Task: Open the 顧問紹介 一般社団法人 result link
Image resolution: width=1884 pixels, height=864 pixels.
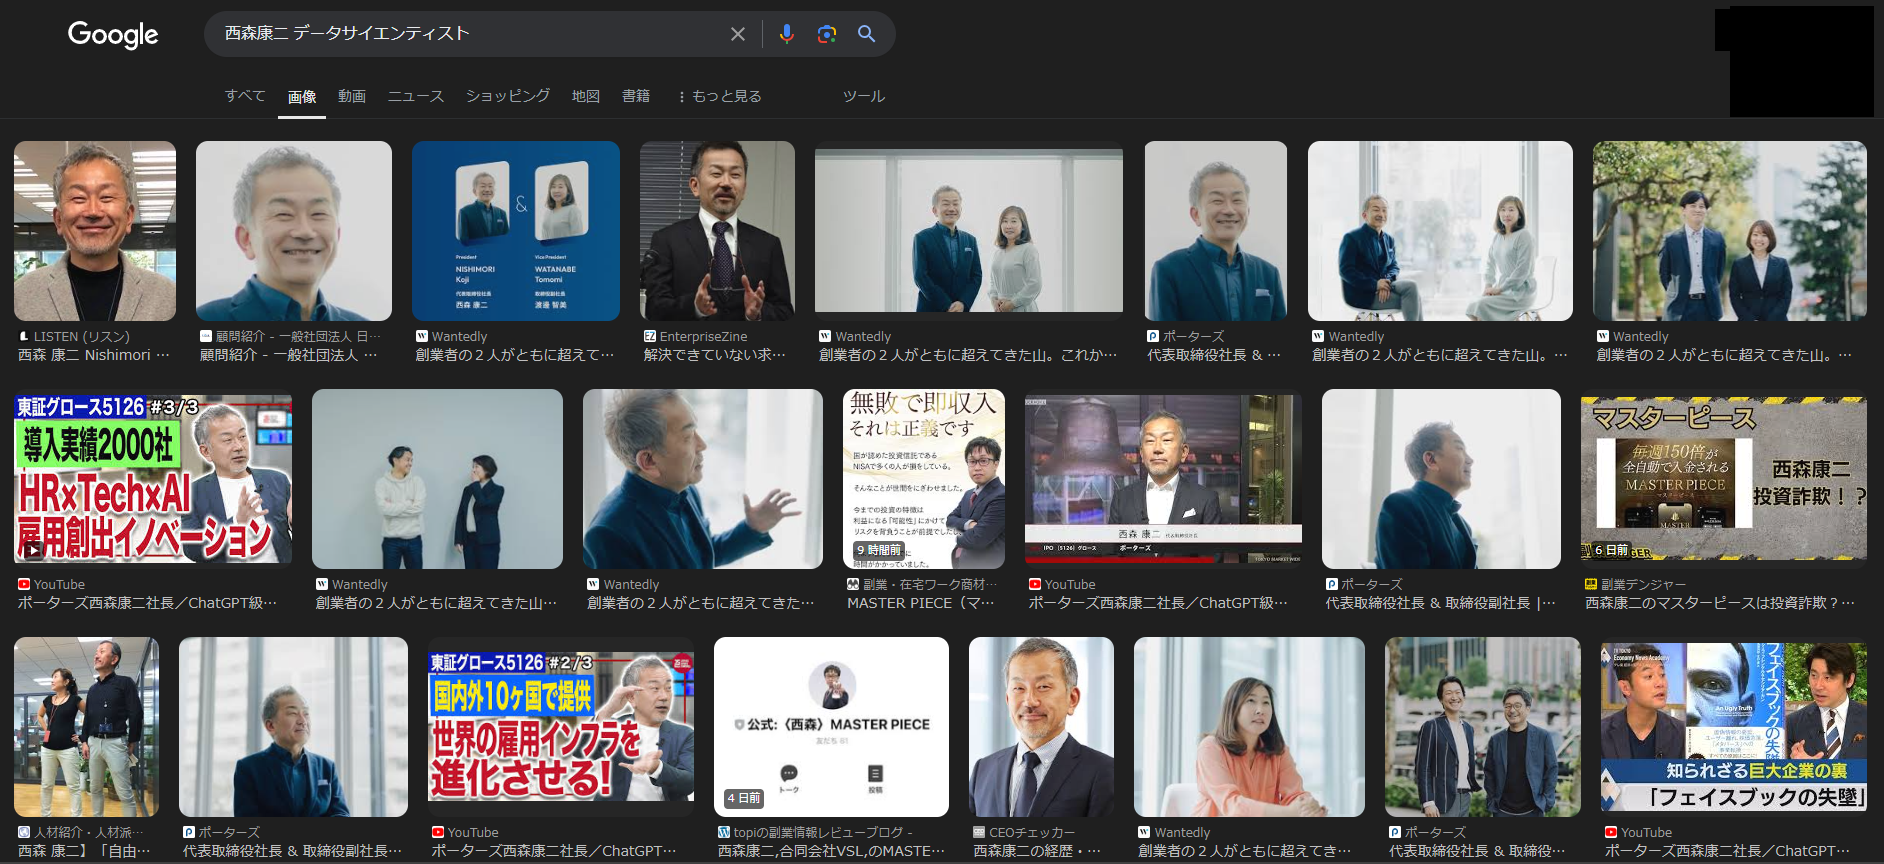Action: (288, 355)
